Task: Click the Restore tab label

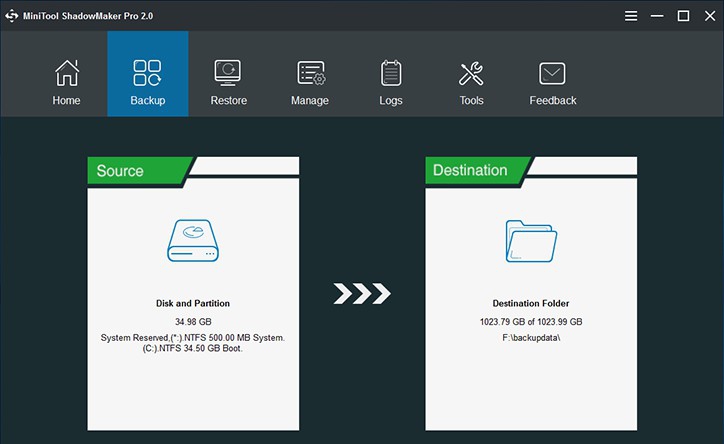Action: click(x=229, y=100)
